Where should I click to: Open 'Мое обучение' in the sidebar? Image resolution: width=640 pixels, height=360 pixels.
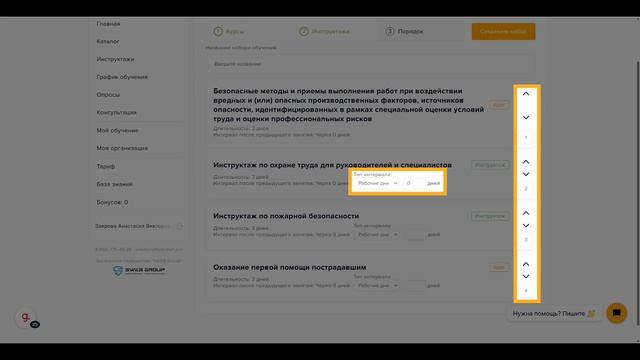click(117, 131)
